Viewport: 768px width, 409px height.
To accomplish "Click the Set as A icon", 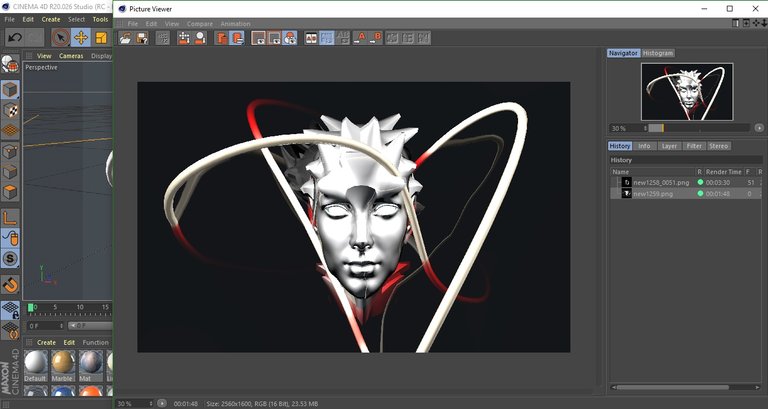I will coord(360,38).
